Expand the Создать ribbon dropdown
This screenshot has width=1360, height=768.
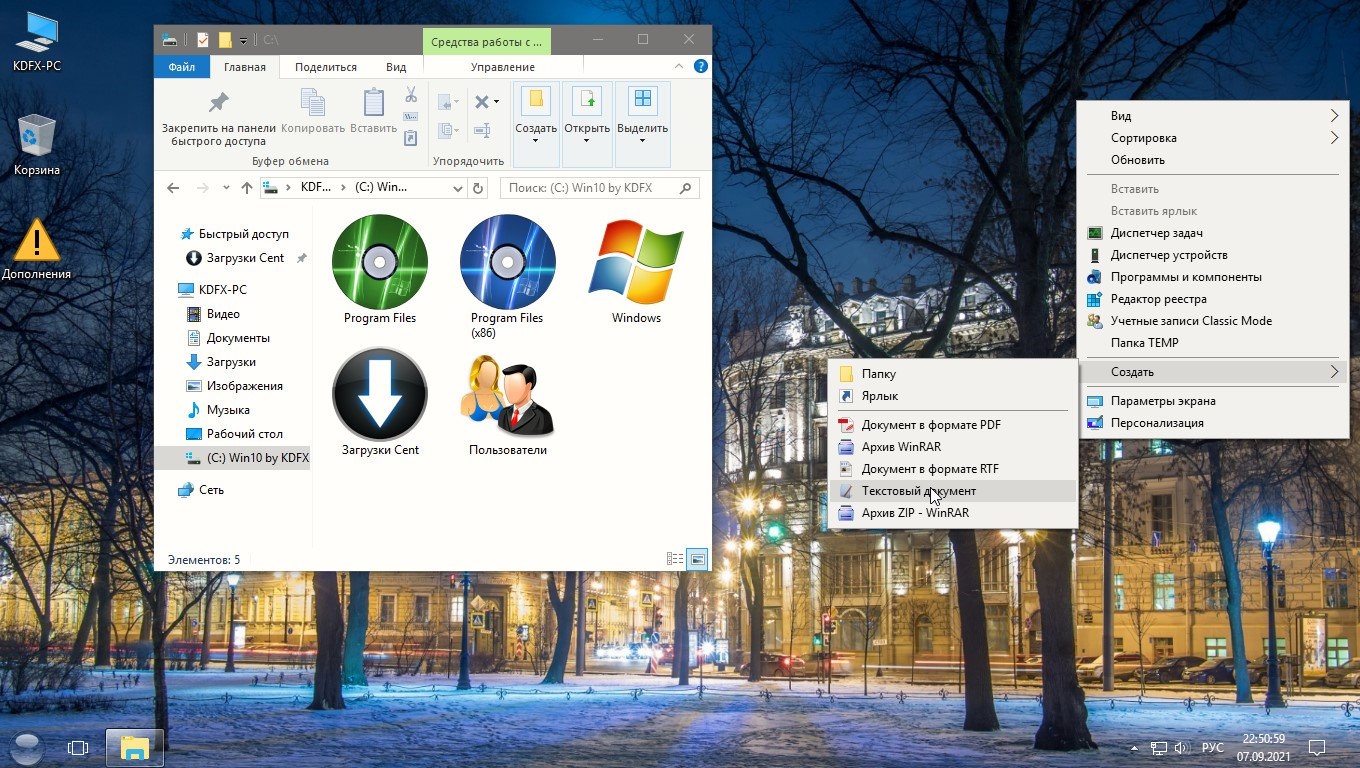[x=536, y=125]
